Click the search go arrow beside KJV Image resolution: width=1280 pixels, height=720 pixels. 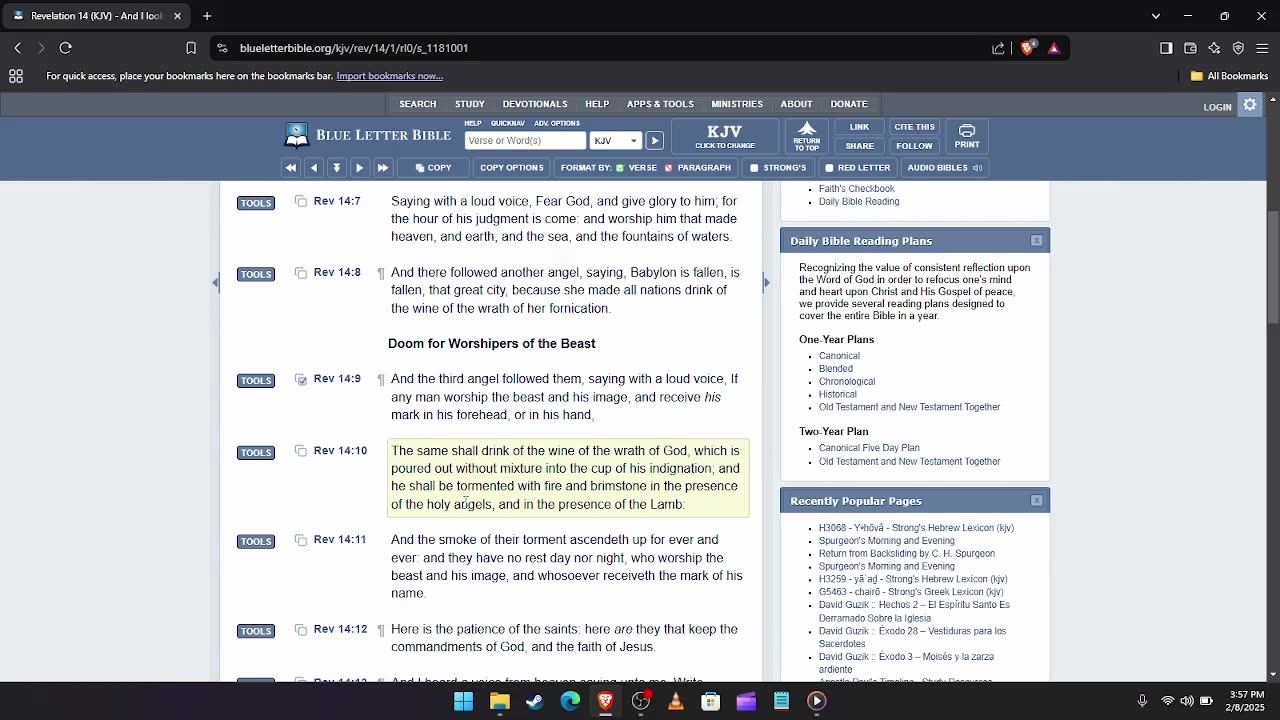(x=654, y=141)
